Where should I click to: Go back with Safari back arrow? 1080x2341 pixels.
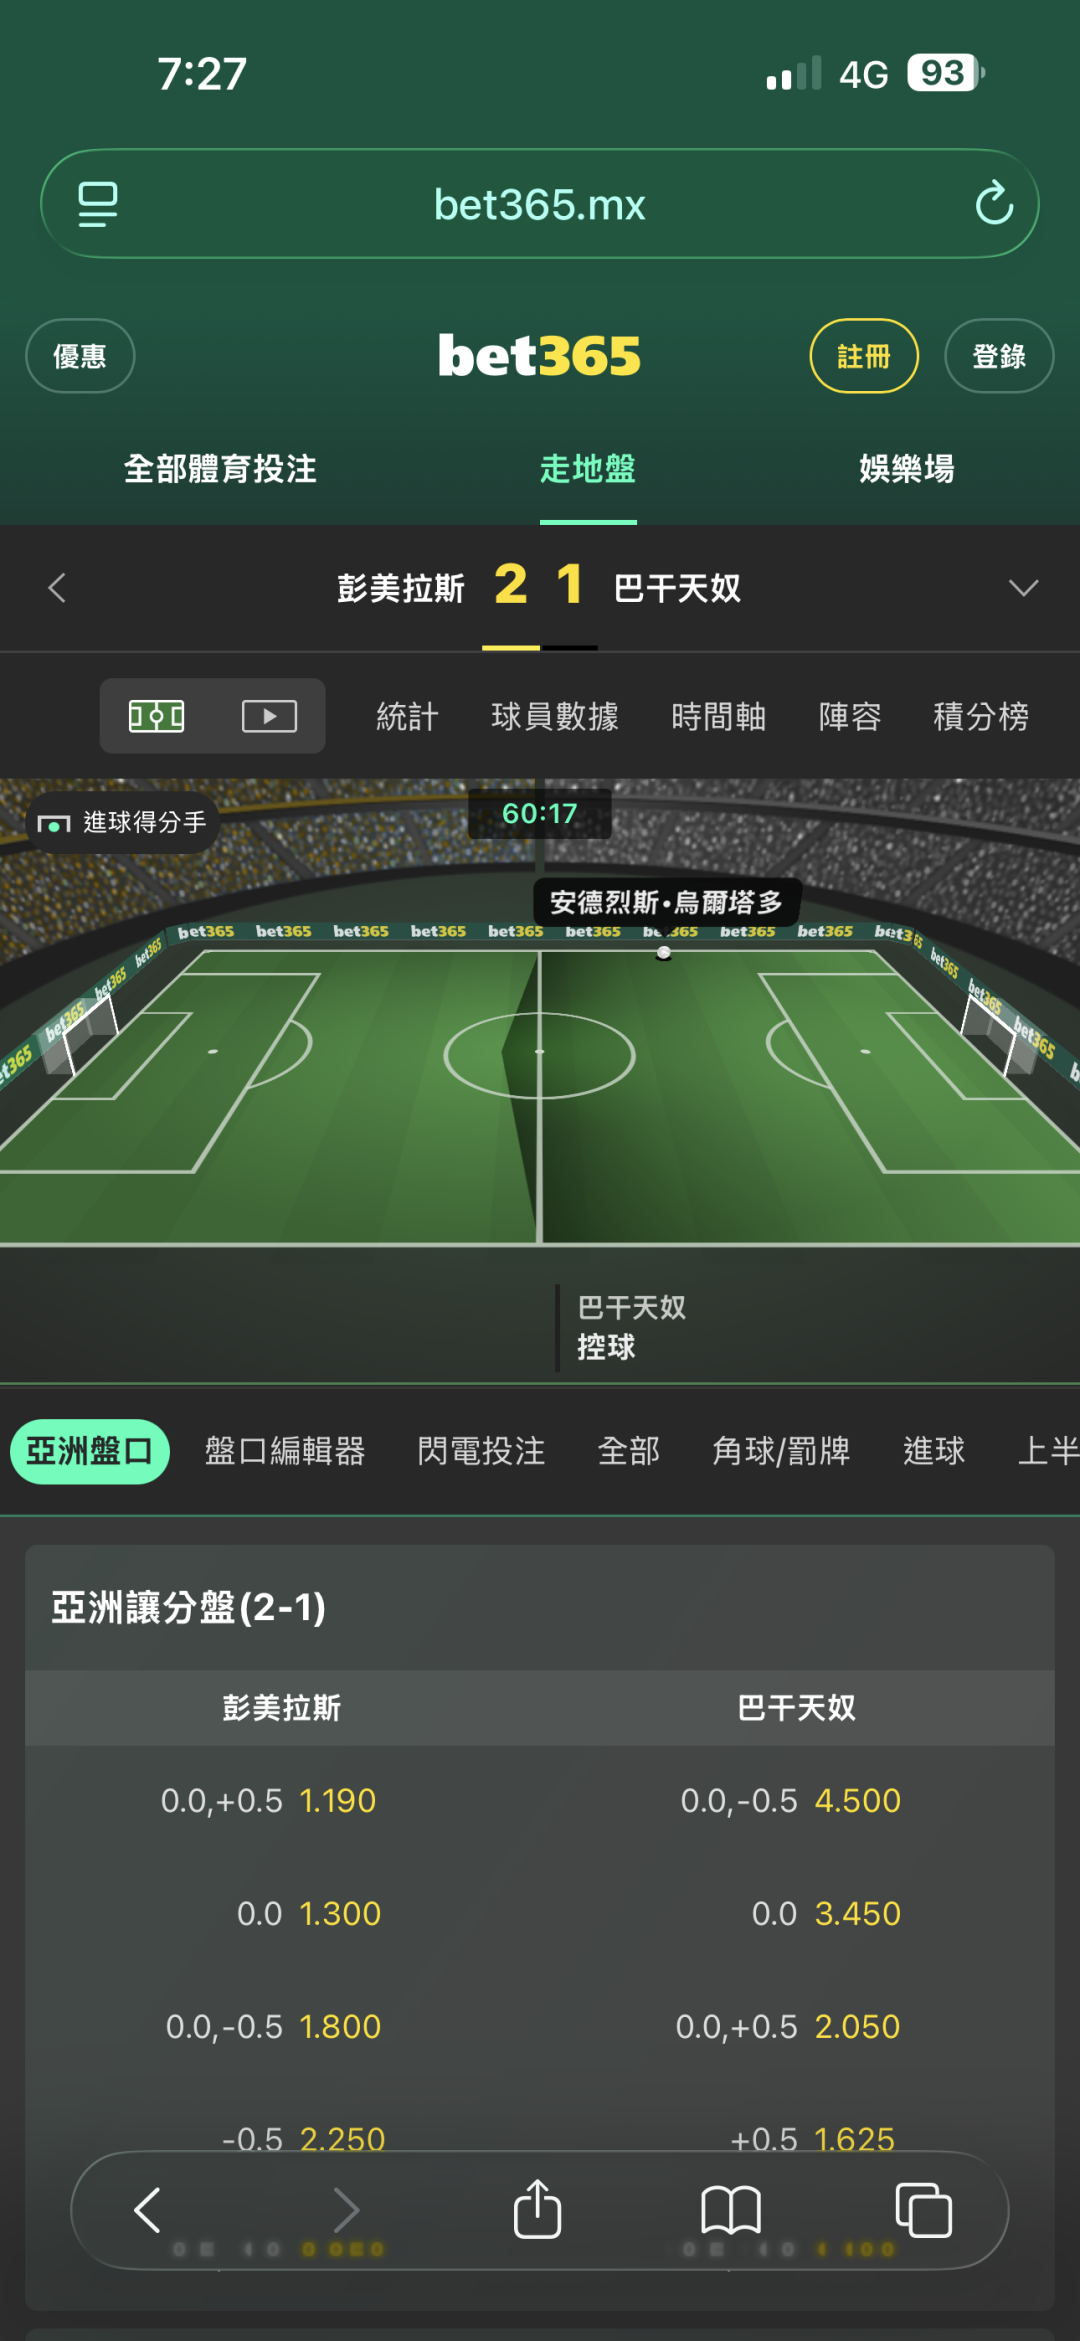(x=148, y=2210)
